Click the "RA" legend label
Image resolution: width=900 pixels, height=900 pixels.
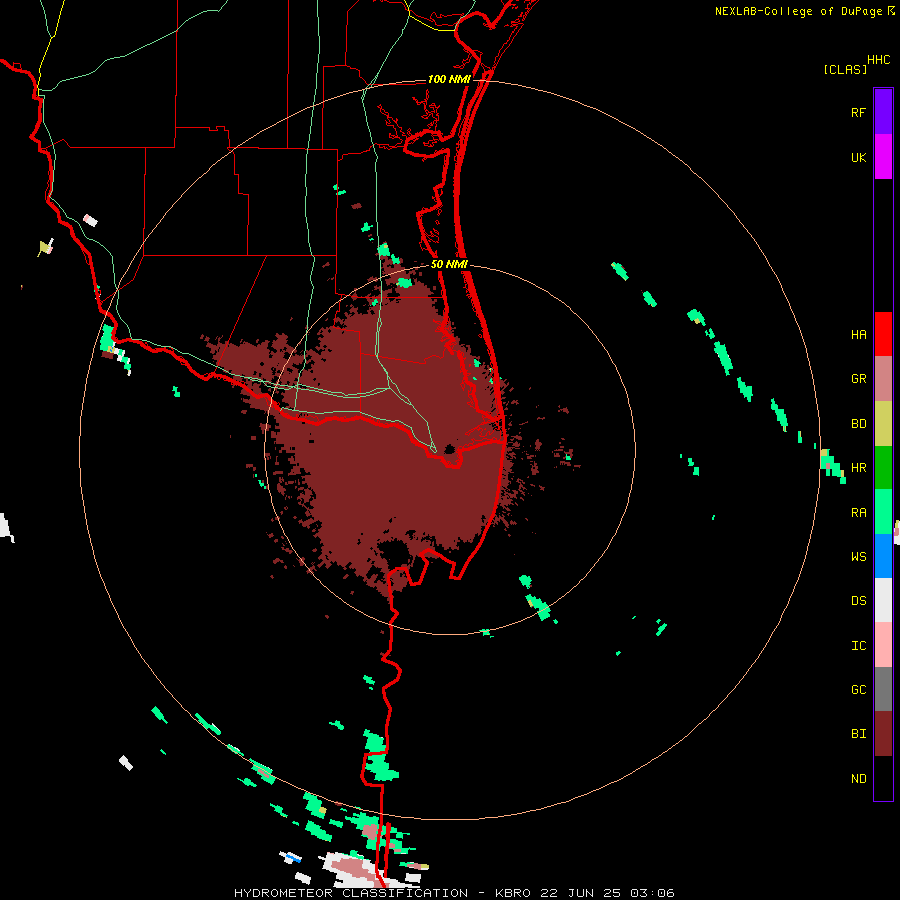click(x=858, y=513)
